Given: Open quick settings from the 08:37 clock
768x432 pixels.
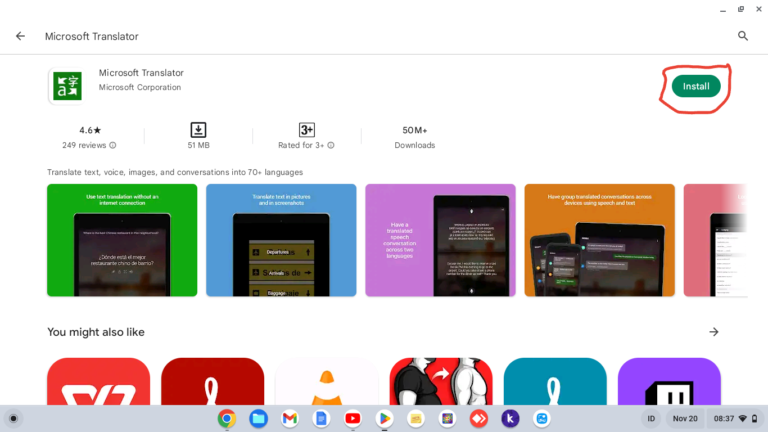Looking at the screenshot, I should tap(735, 419).
